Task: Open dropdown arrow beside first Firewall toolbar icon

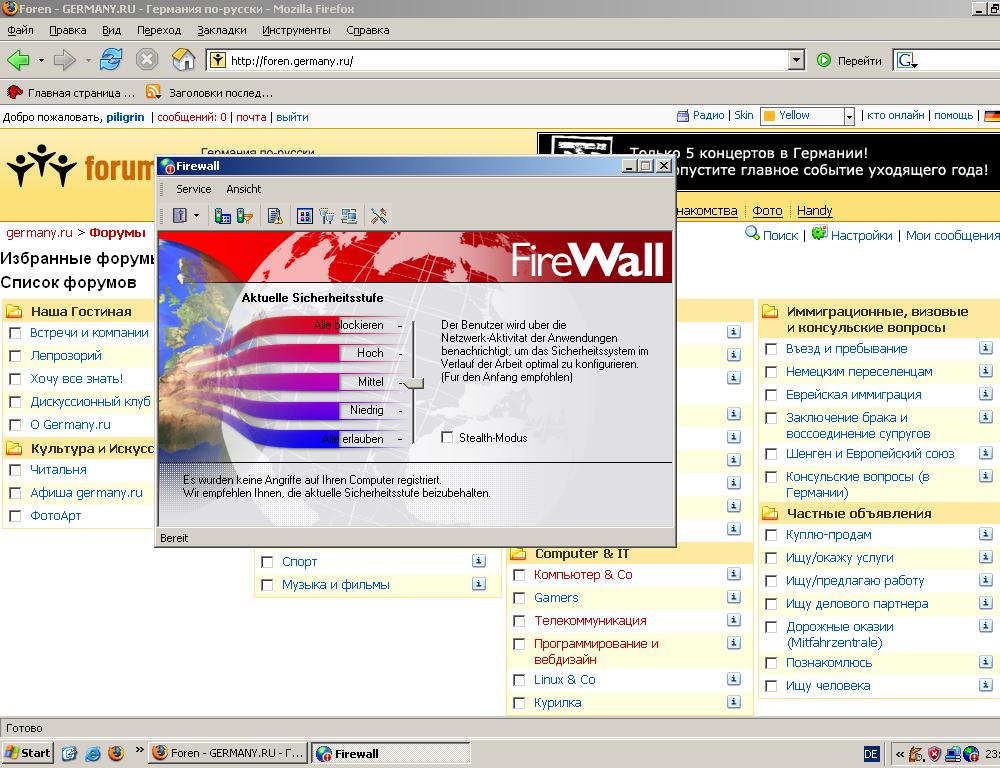Action: [196, 216]
